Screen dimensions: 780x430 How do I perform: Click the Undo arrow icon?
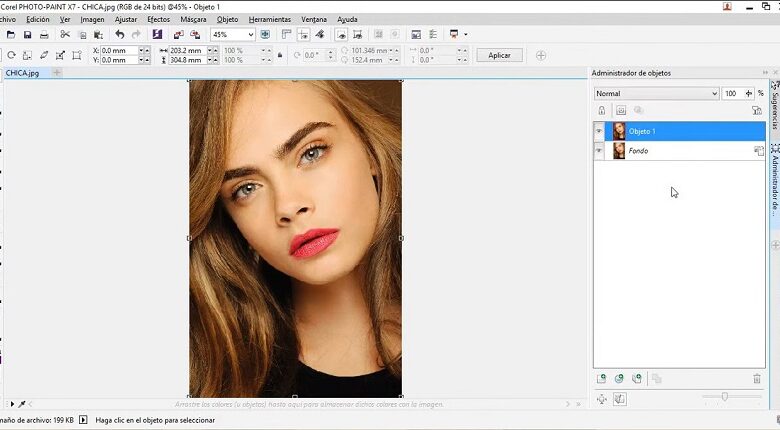pyautogui.click(x=120, y=35)
